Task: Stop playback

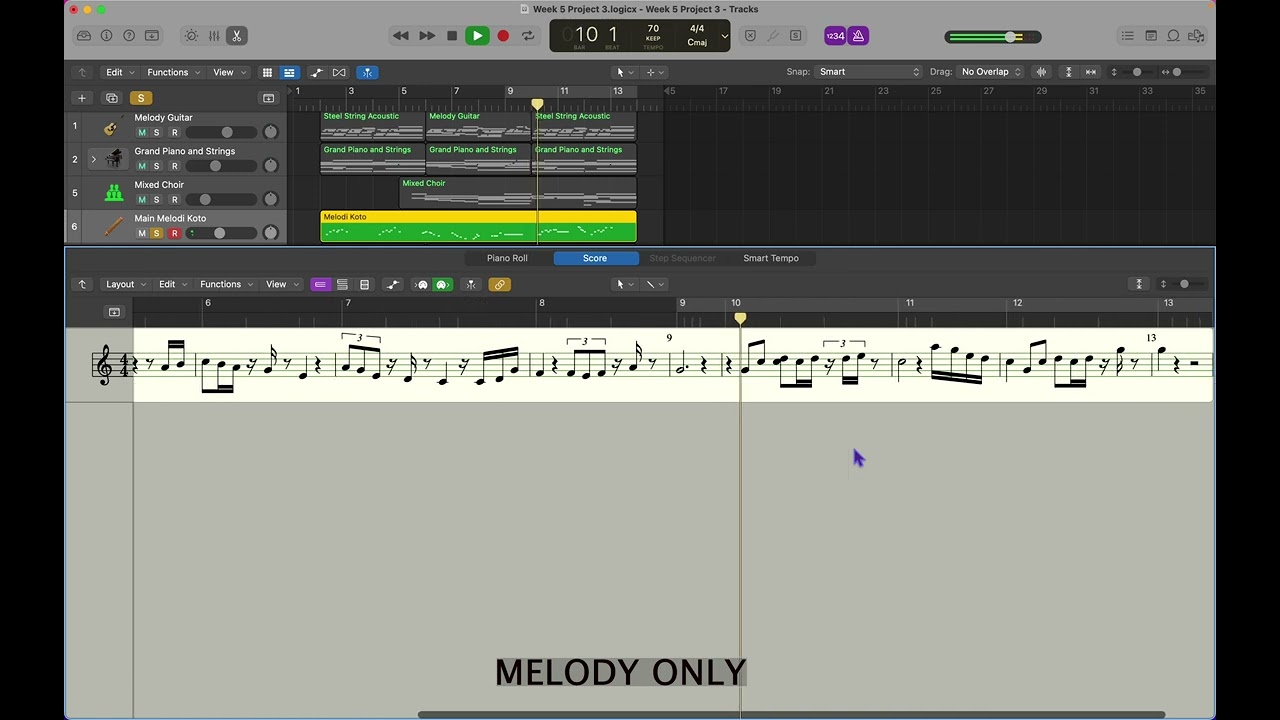Action: click(x=452, y=36)
